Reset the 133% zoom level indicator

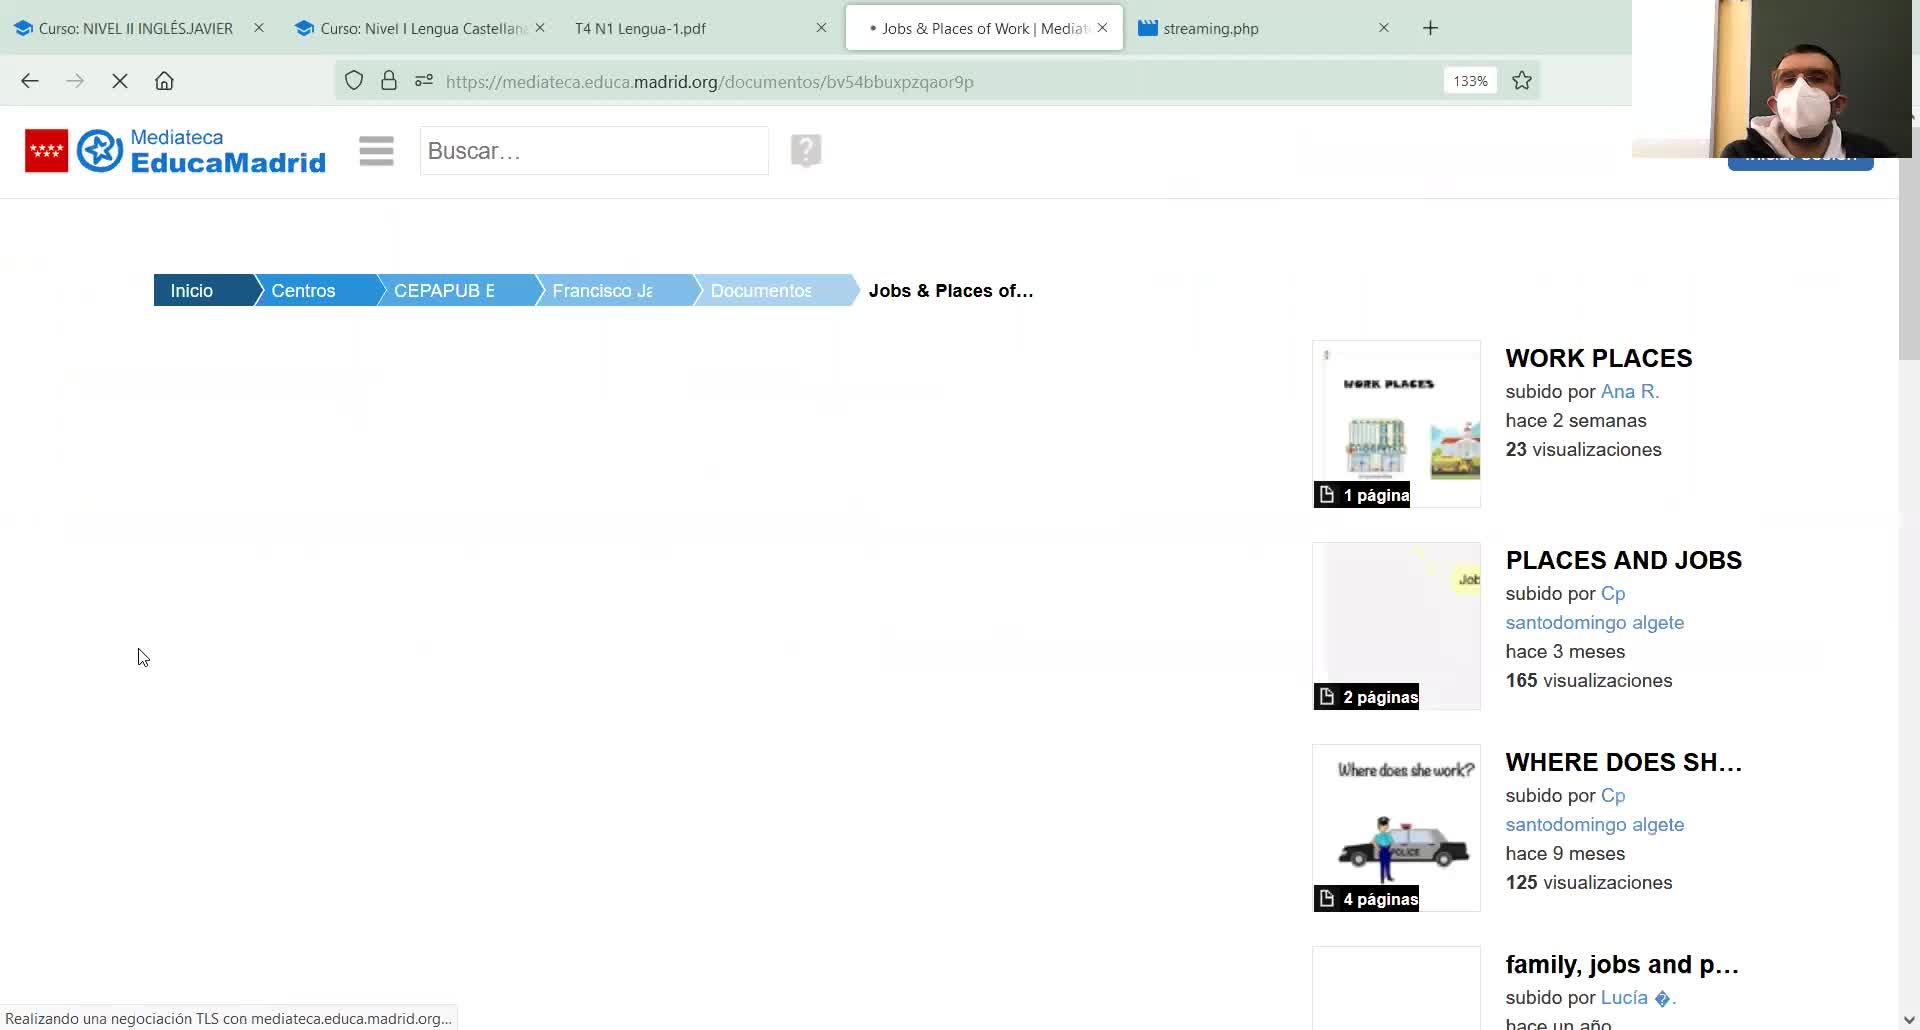tap(1470, 81)
